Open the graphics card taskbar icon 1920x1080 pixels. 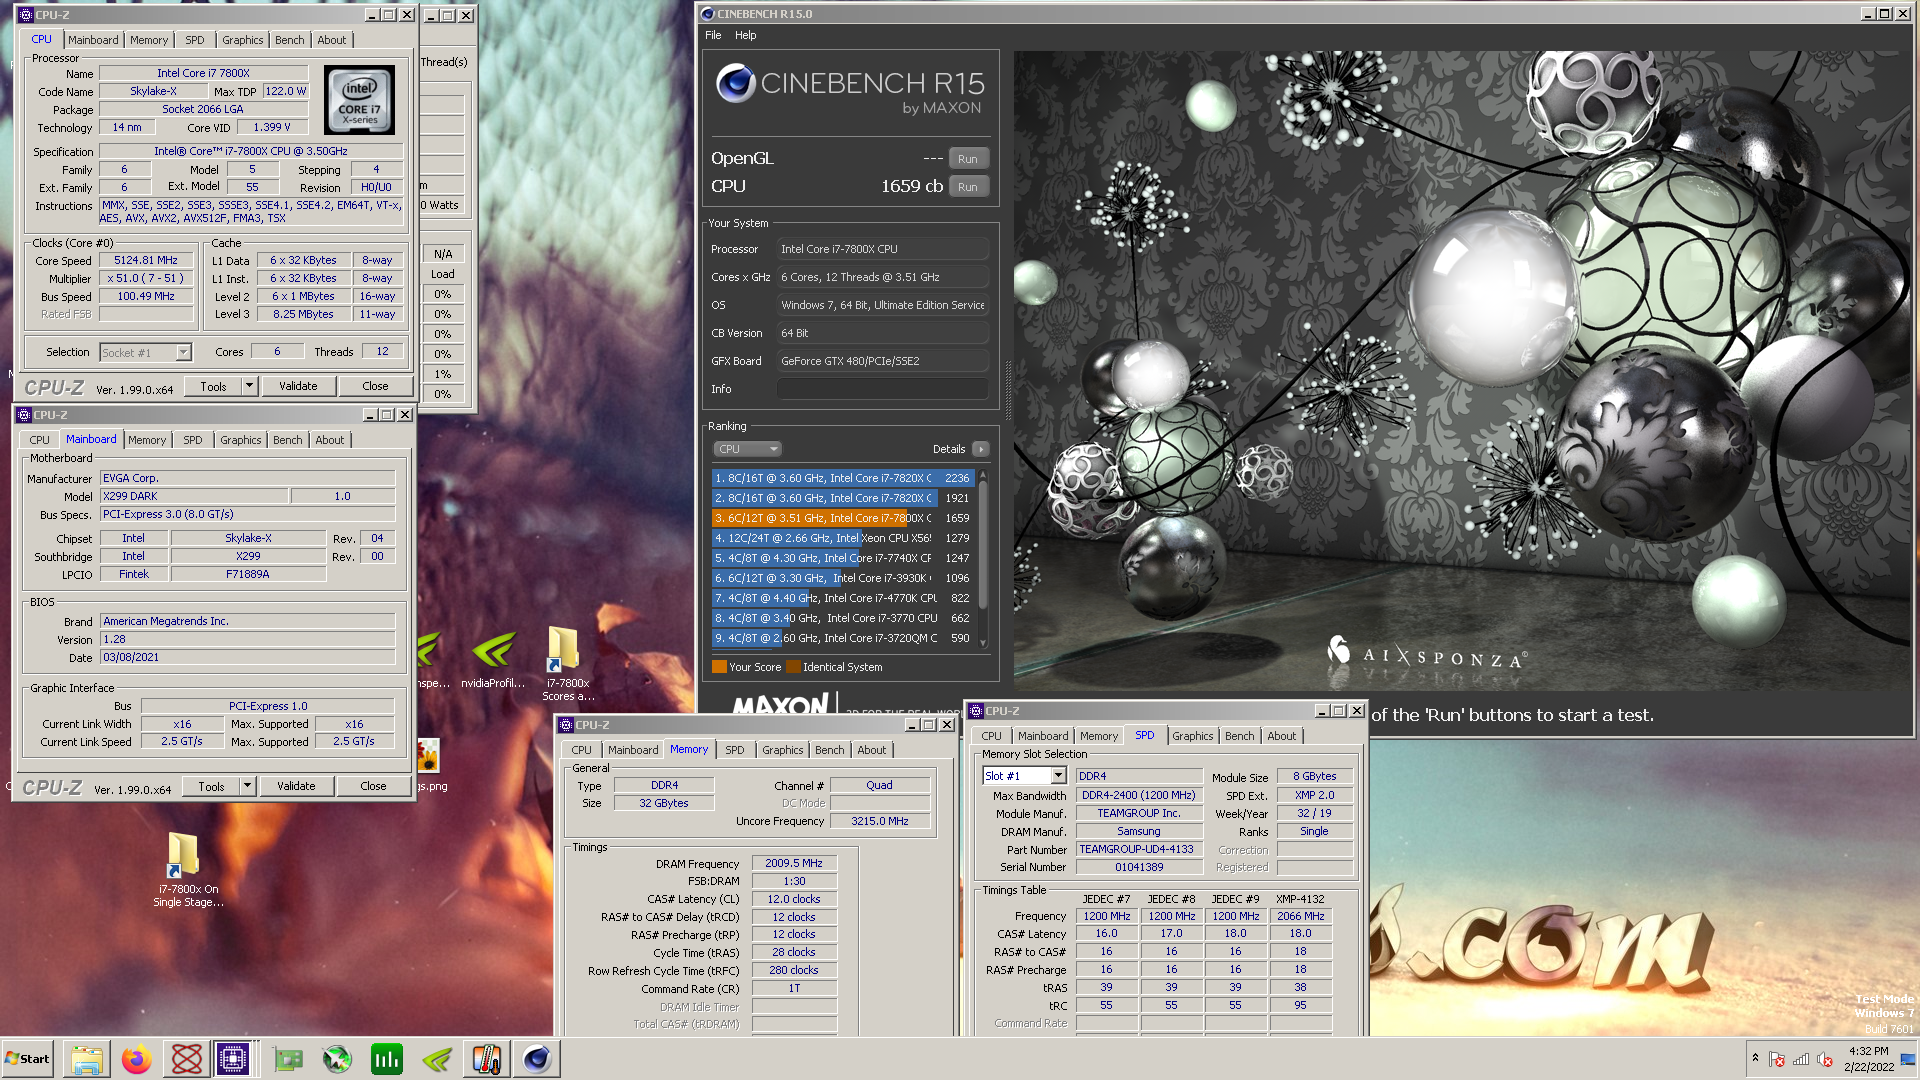pos(288,1059)
